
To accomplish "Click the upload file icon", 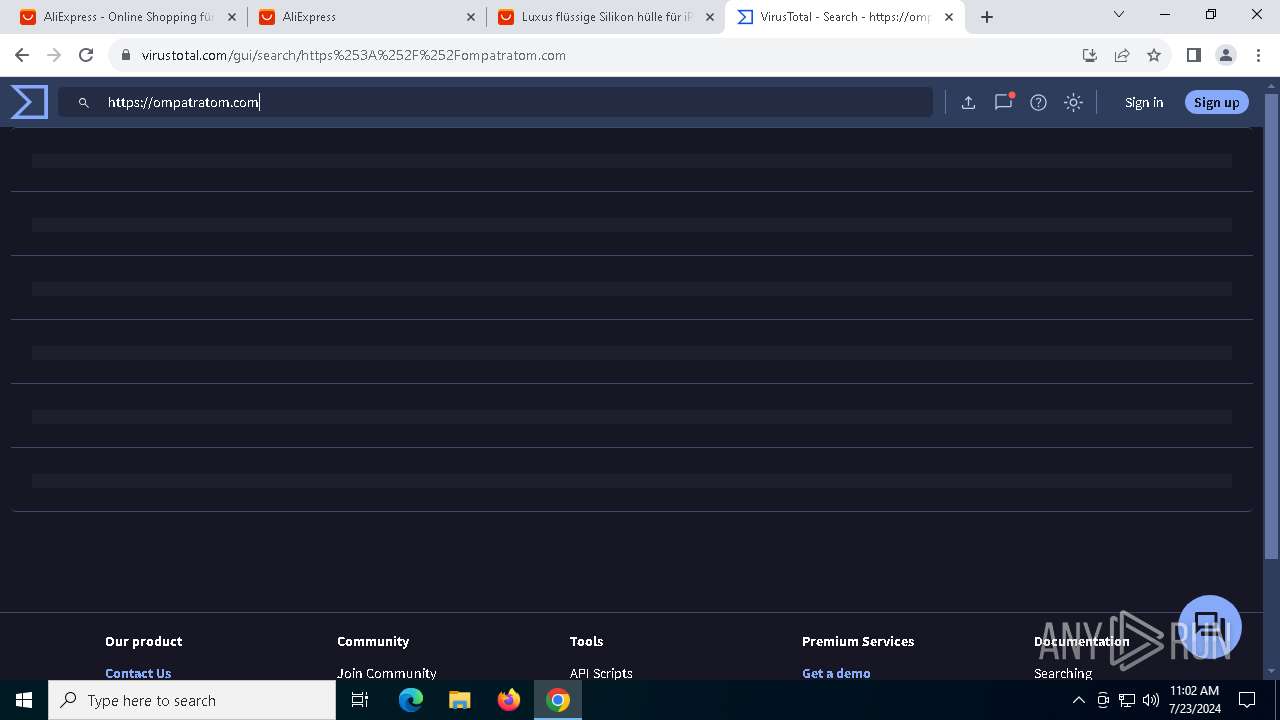I will coord(968,102).
